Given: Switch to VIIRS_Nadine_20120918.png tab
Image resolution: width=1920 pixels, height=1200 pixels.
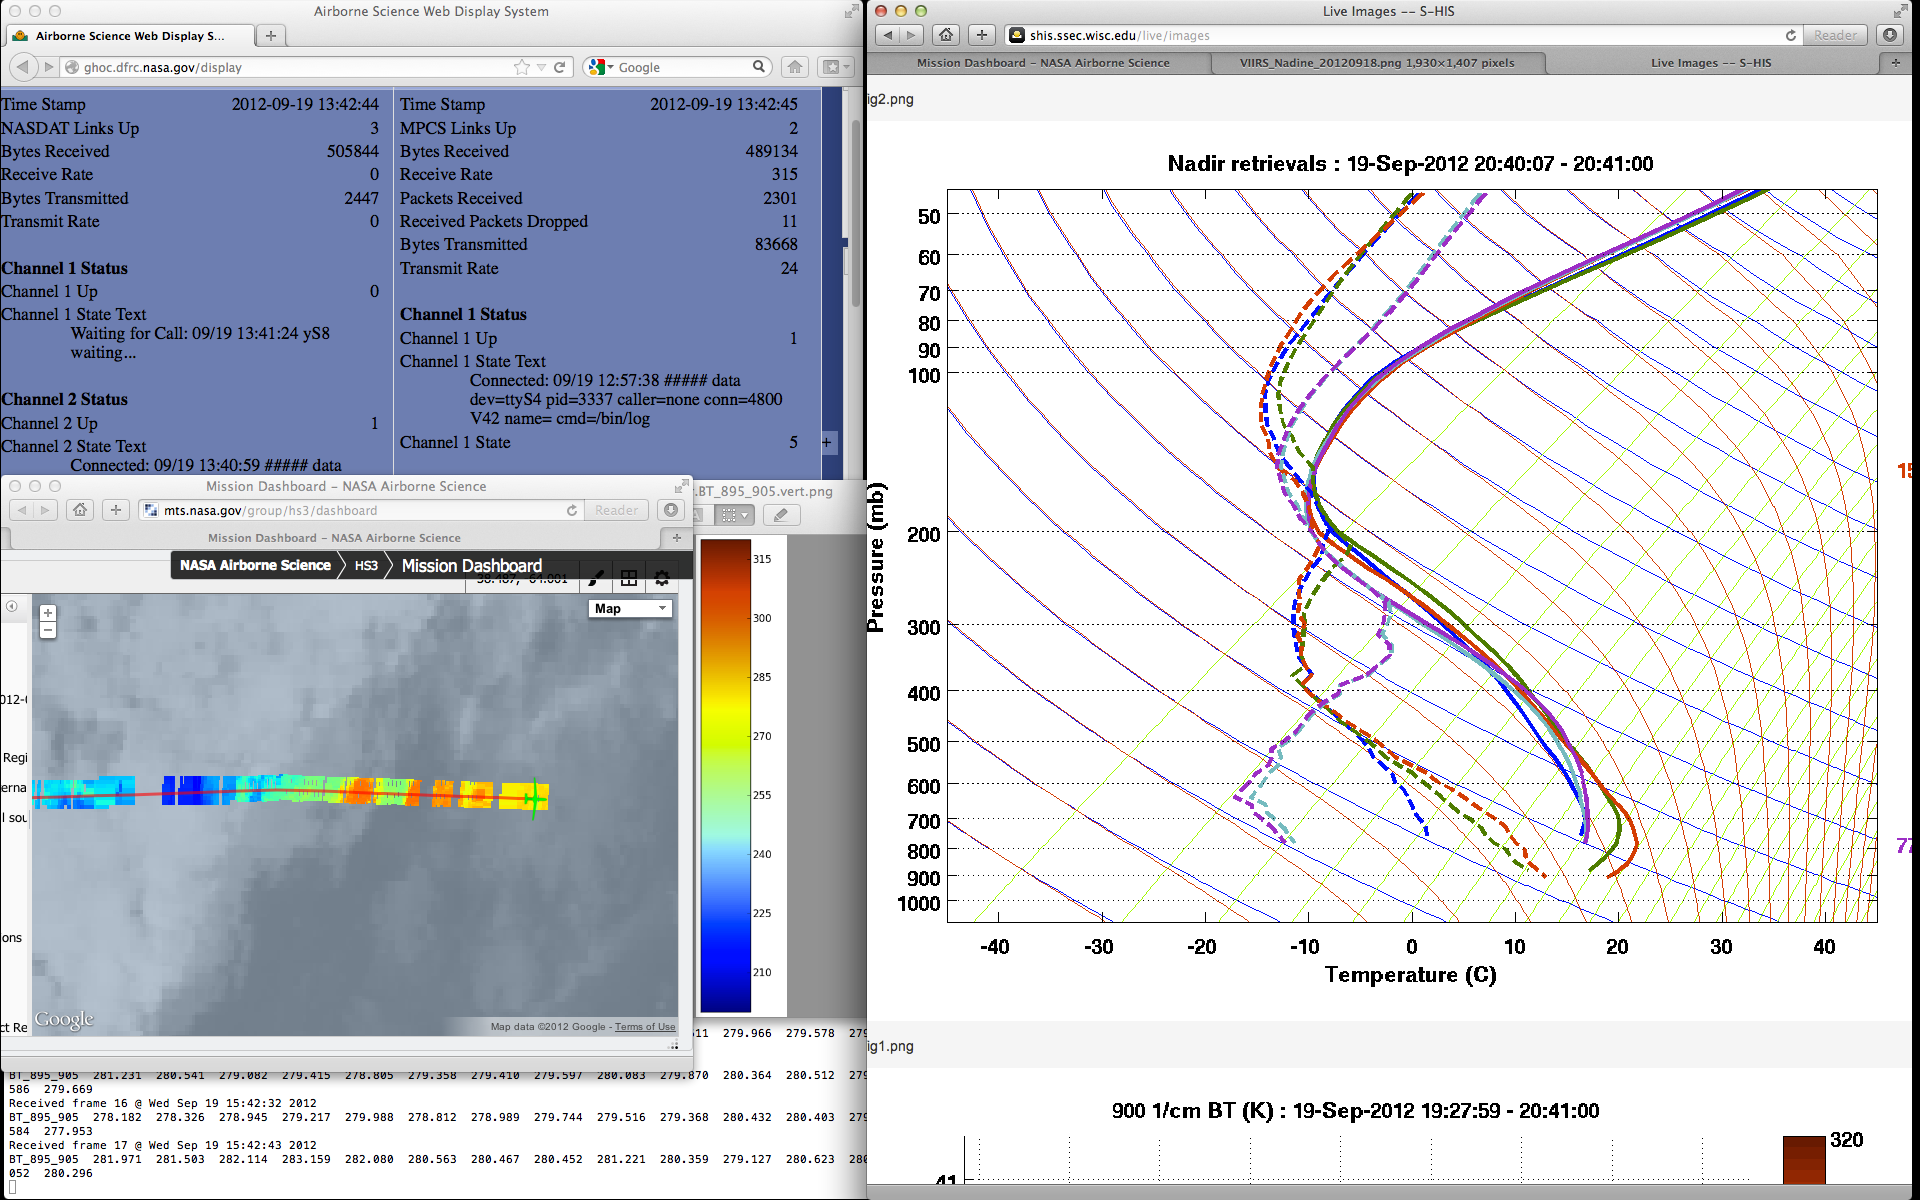Looking at the screenshot, I should point(1376,62).
